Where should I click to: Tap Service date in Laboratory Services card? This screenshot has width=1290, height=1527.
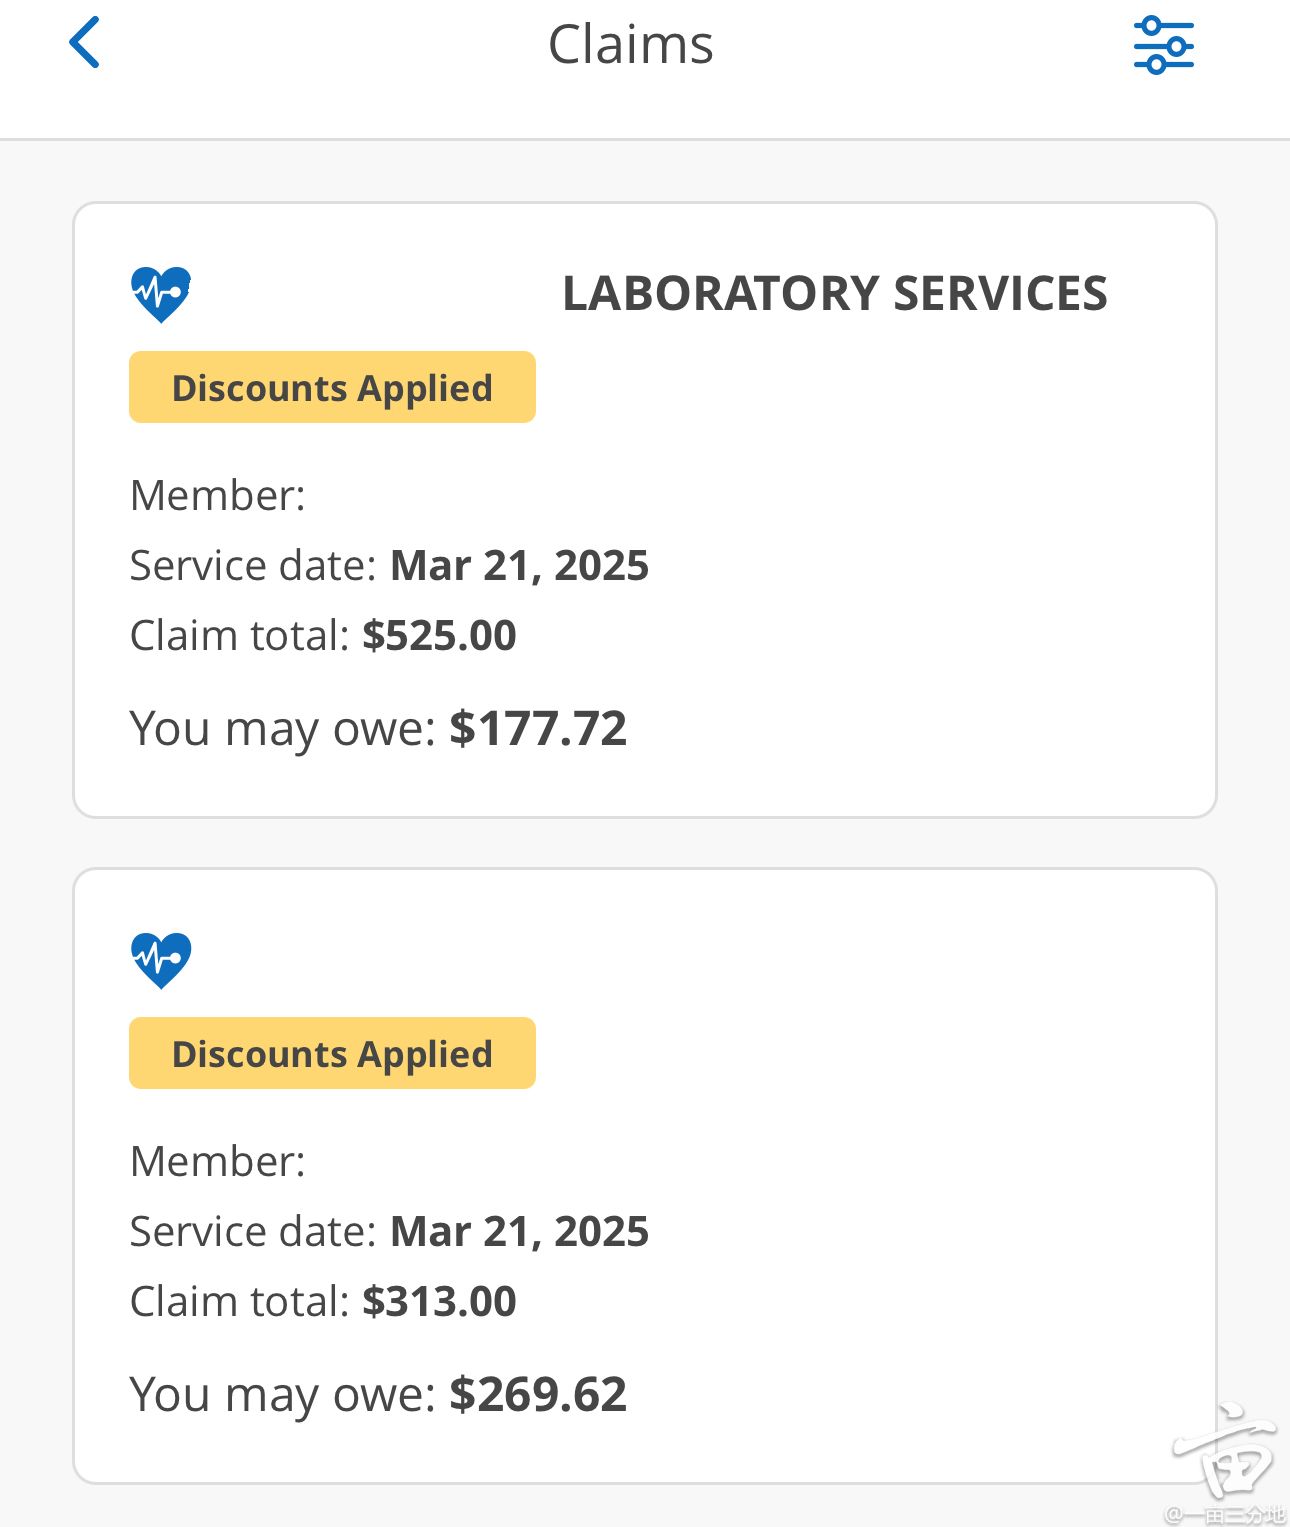click(389, 565)
